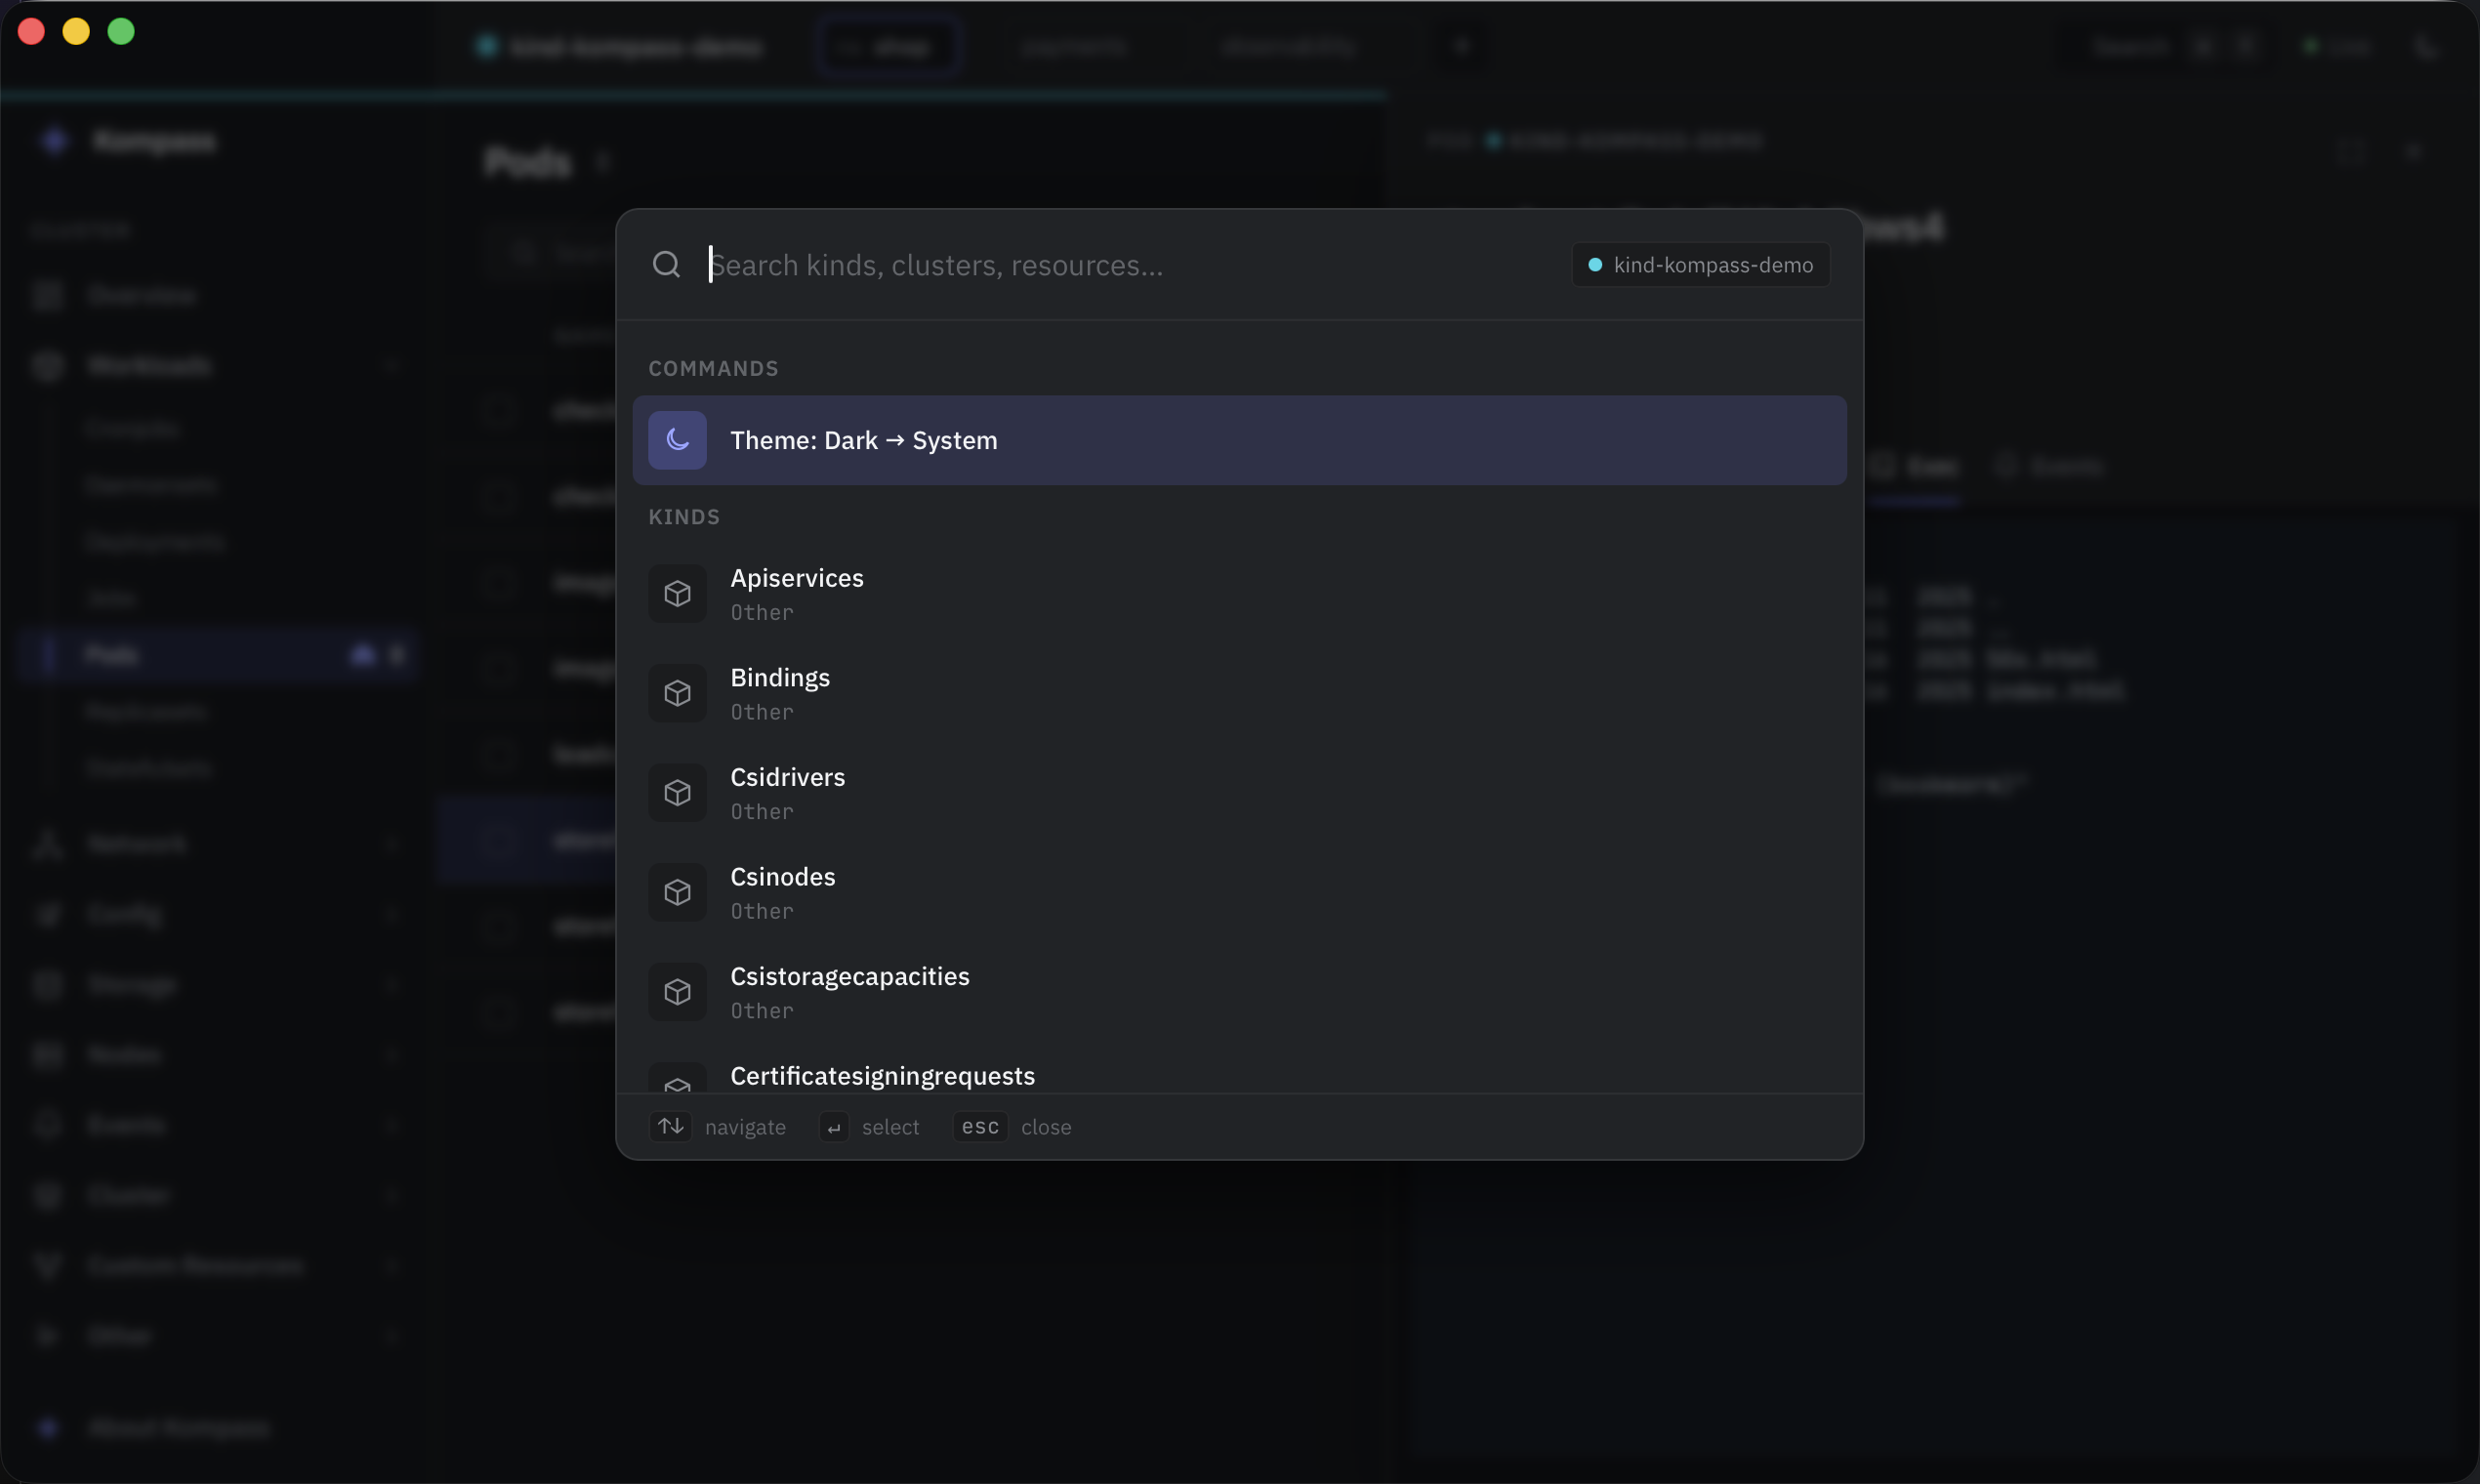Click the "Other" subtitle under Csinodes
The height and width of the screenshot is (1484, 2480).
pos(762,912)
